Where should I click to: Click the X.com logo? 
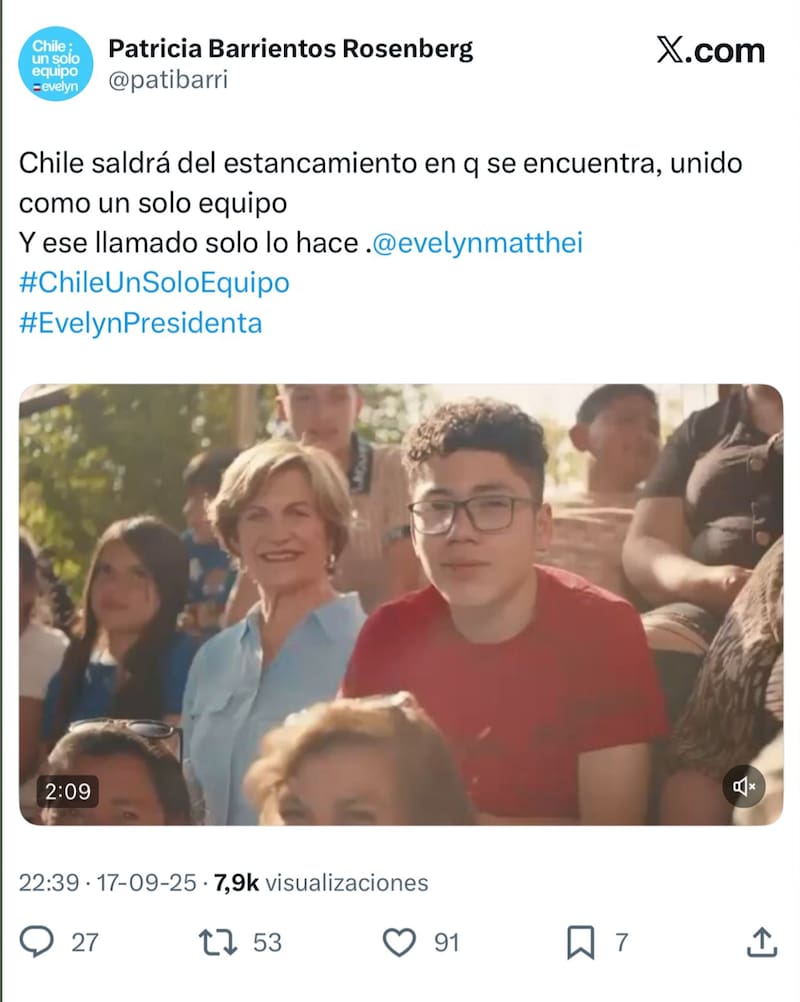[711, 50]
